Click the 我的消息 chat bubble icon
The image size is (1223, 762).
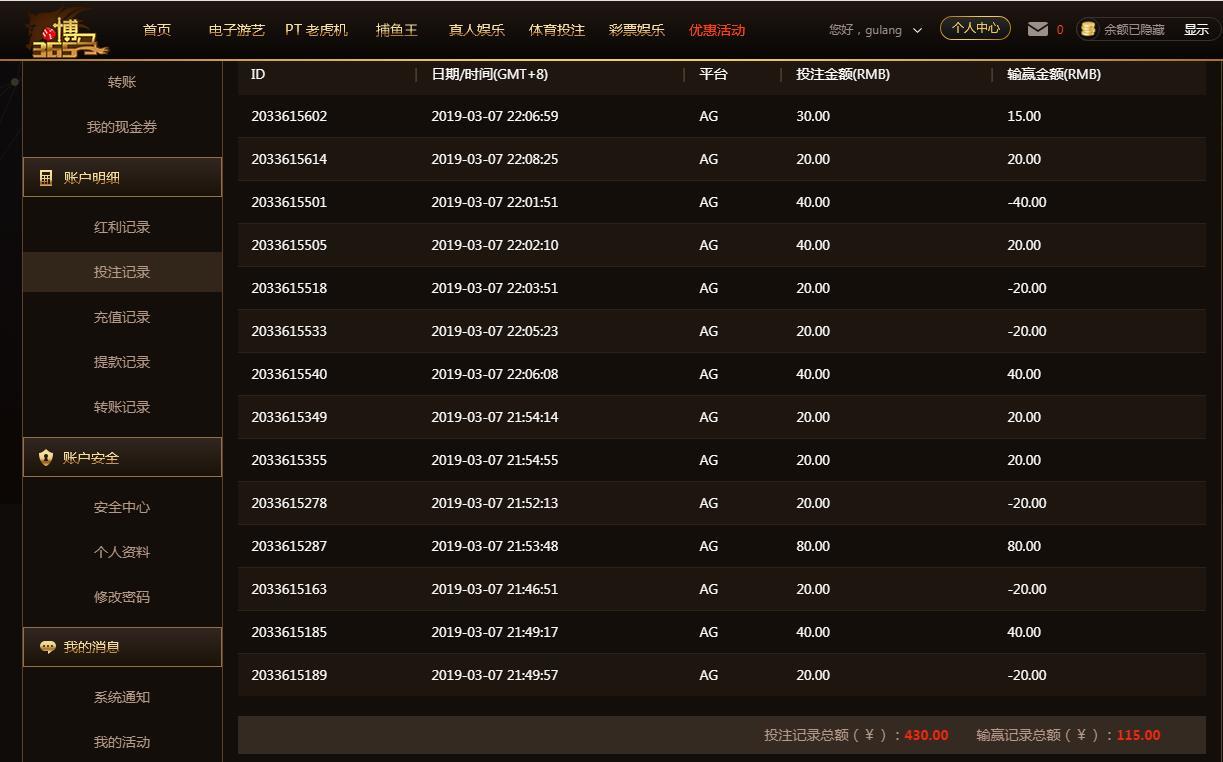coord(47,647)
